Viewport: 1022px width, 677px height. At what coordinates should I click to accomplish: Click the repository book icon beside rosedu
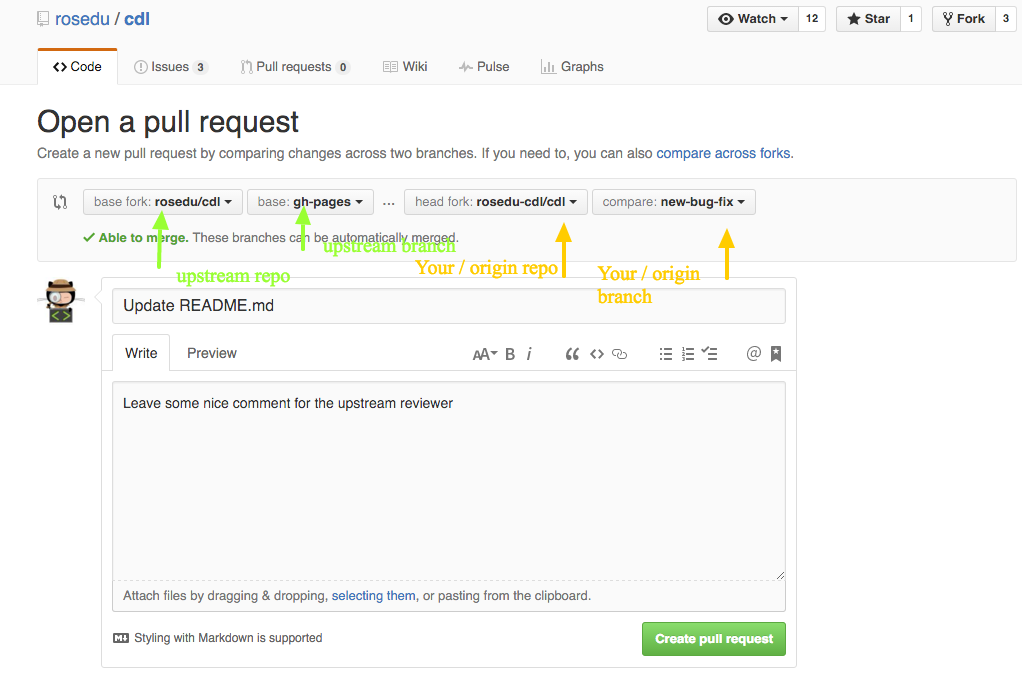point(43,19)
